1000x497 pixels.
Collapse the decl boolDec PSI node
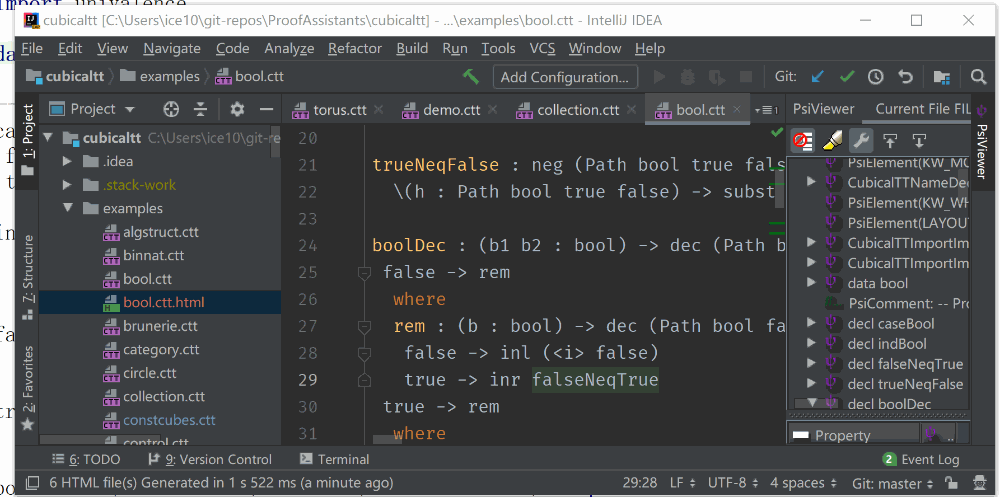811,403
